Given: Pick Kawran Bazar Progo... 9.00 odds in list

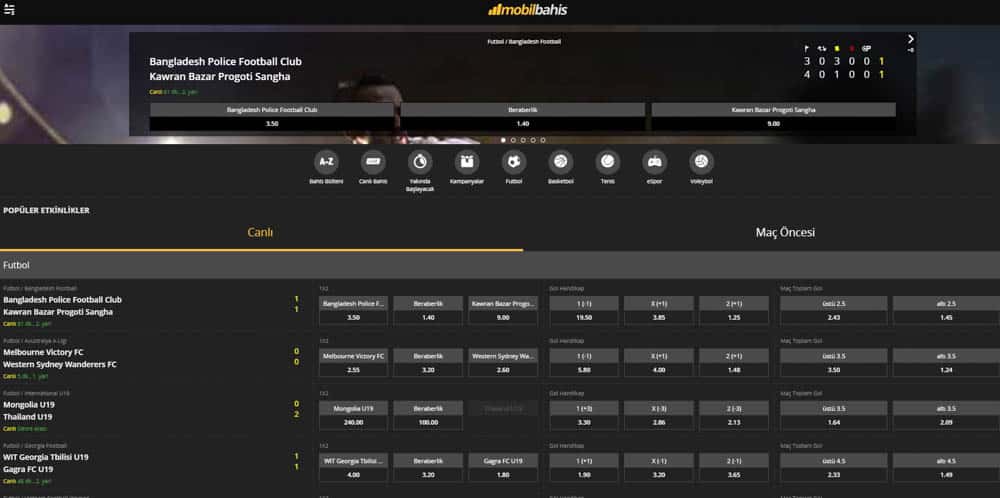Looking at the screenshot, I should pyautogui.click(x=503, y=311).
